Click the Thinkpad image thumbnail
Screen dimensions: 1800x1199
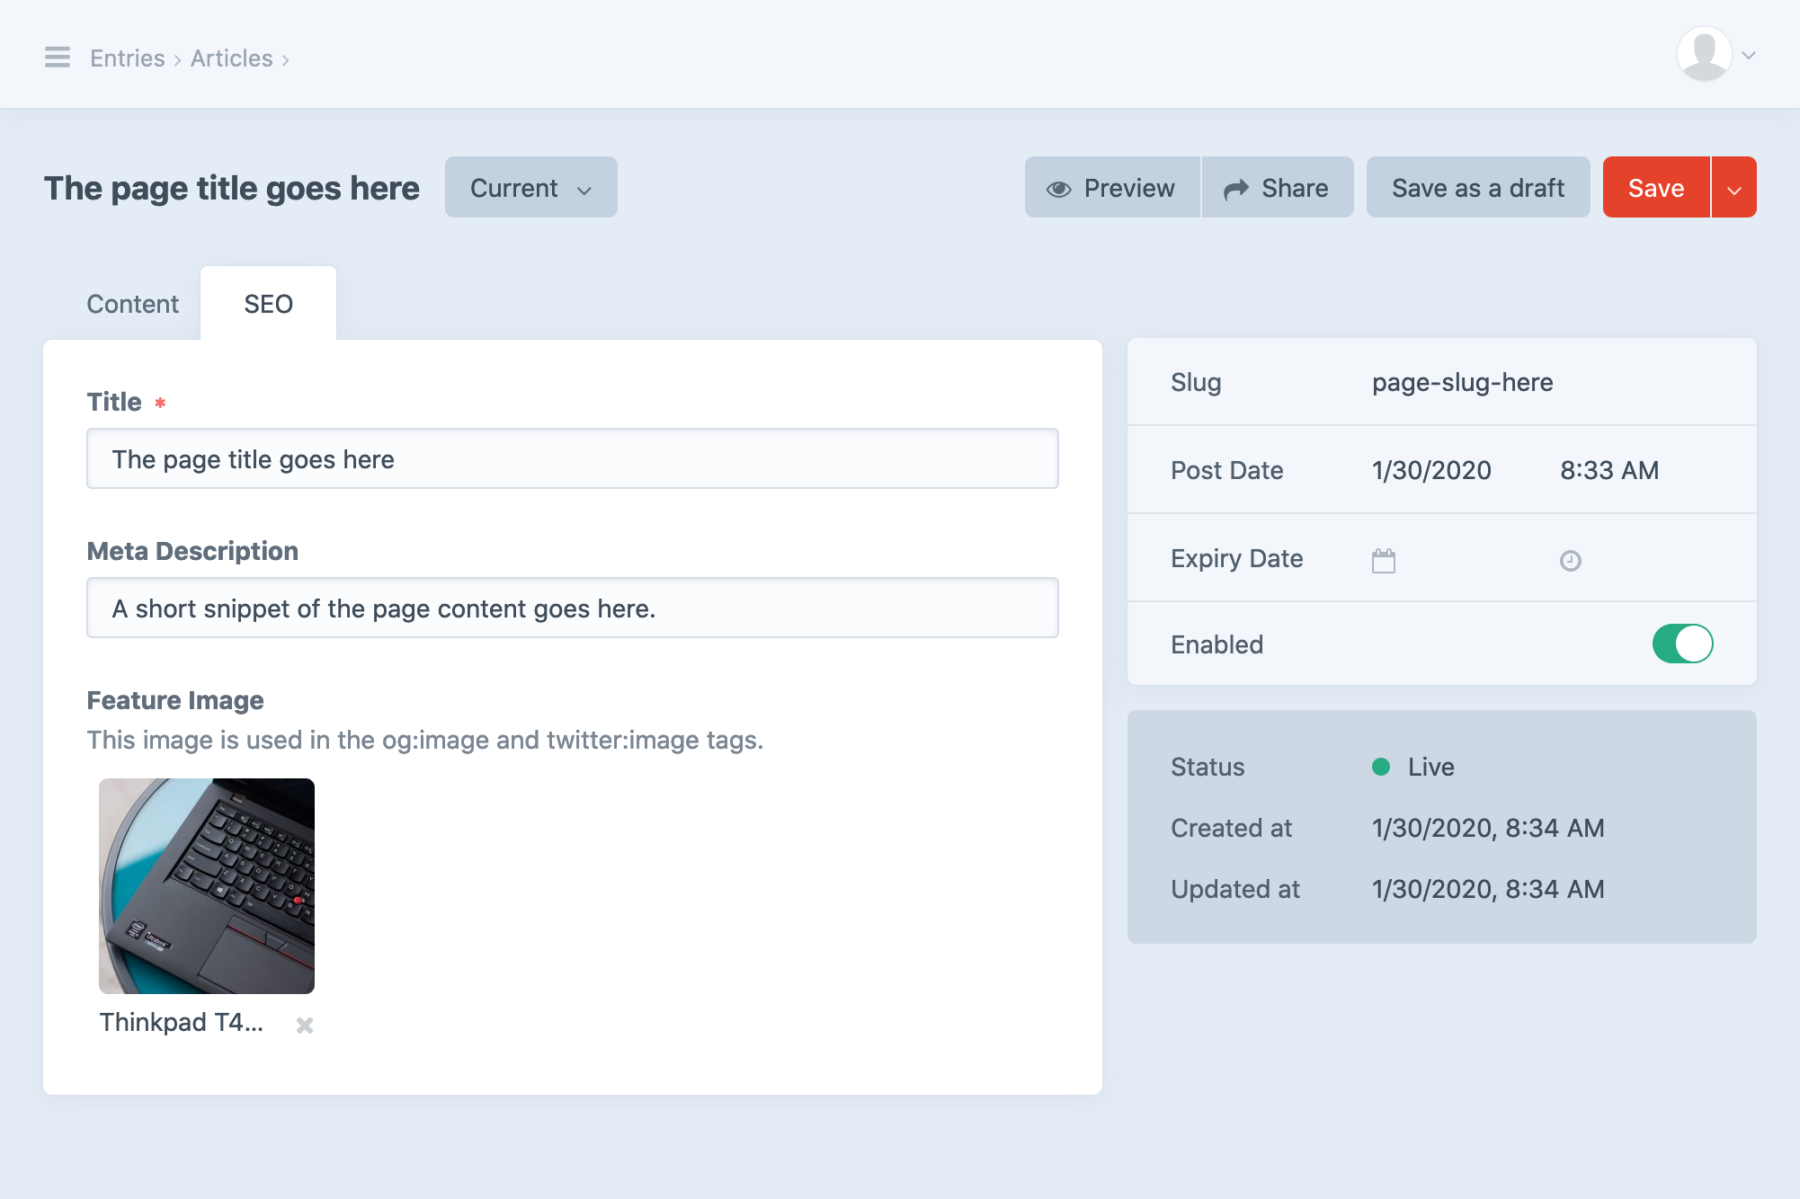pos(206,885)
